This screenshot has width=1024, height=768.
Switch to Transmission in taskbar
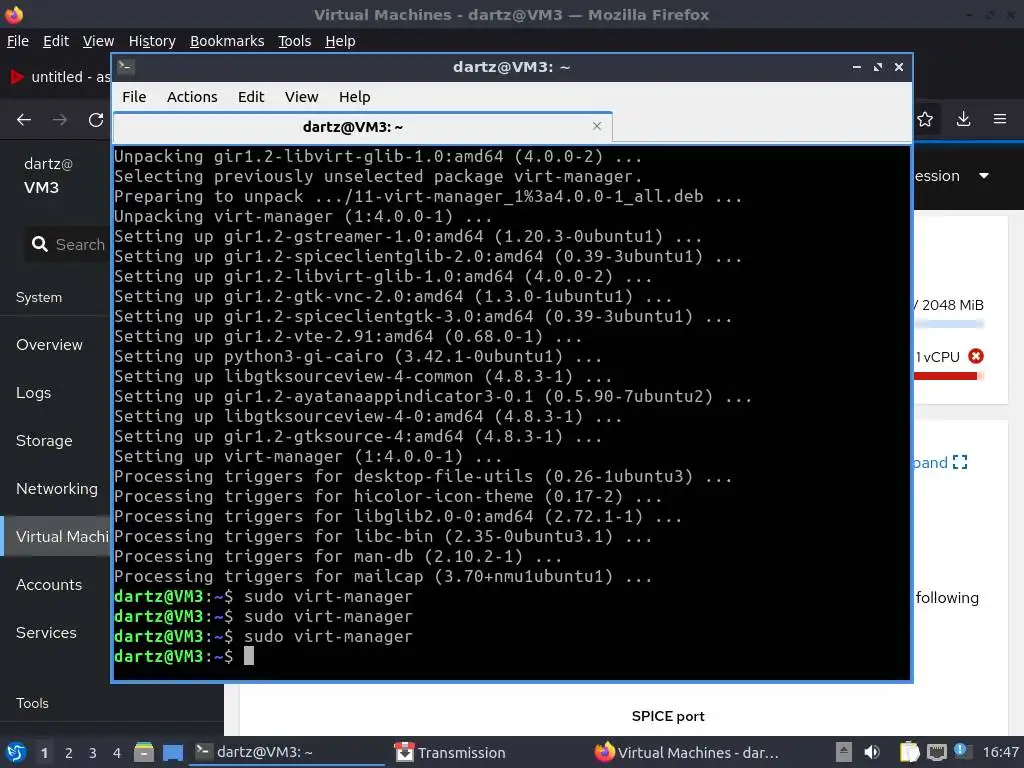point(487,752)
